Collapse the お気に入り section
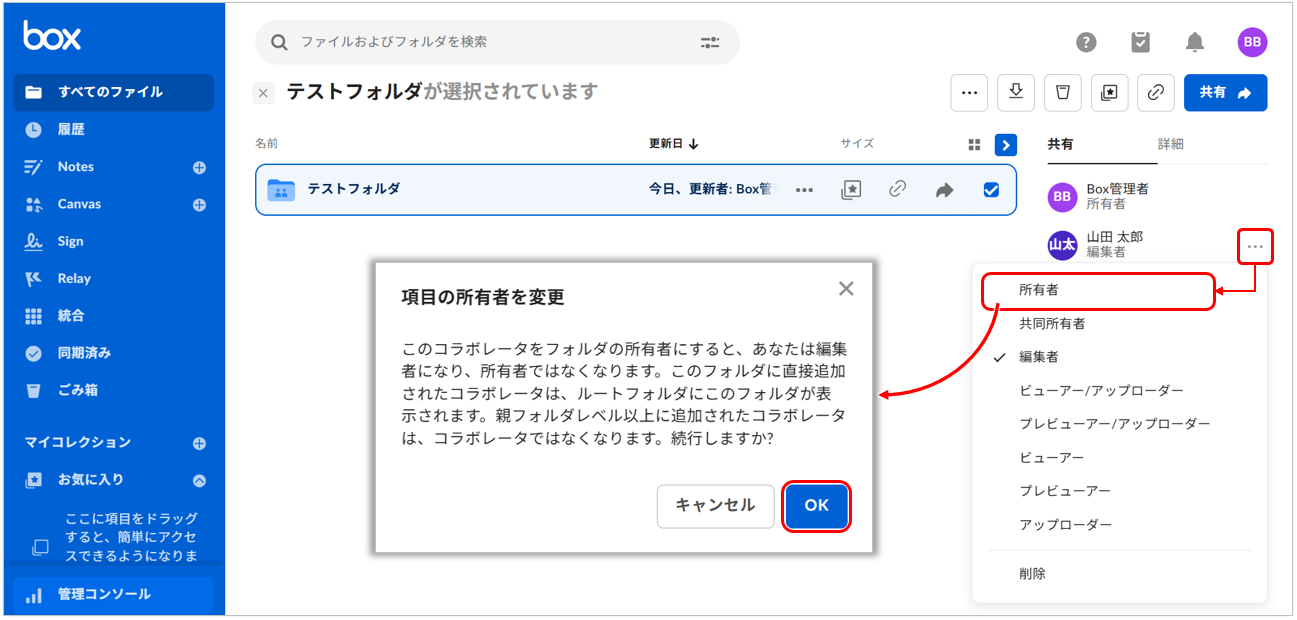Screen dimensions: 1297x620 (199, 480)
